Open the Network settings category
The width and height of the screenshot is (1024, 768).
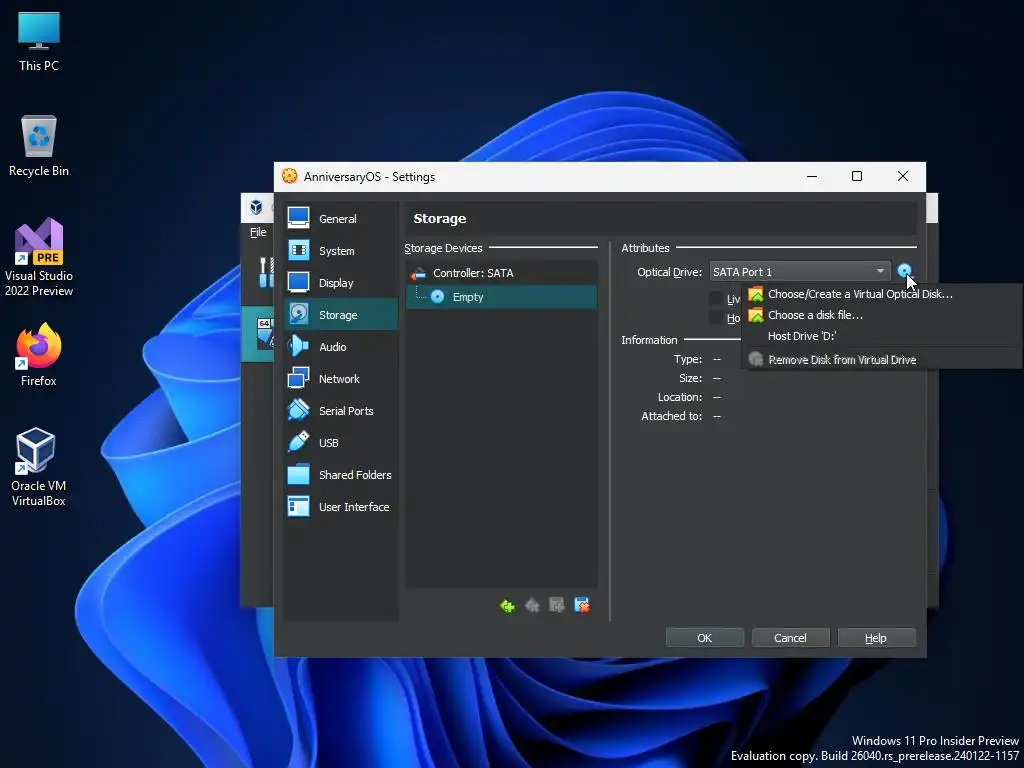[341, 379]
